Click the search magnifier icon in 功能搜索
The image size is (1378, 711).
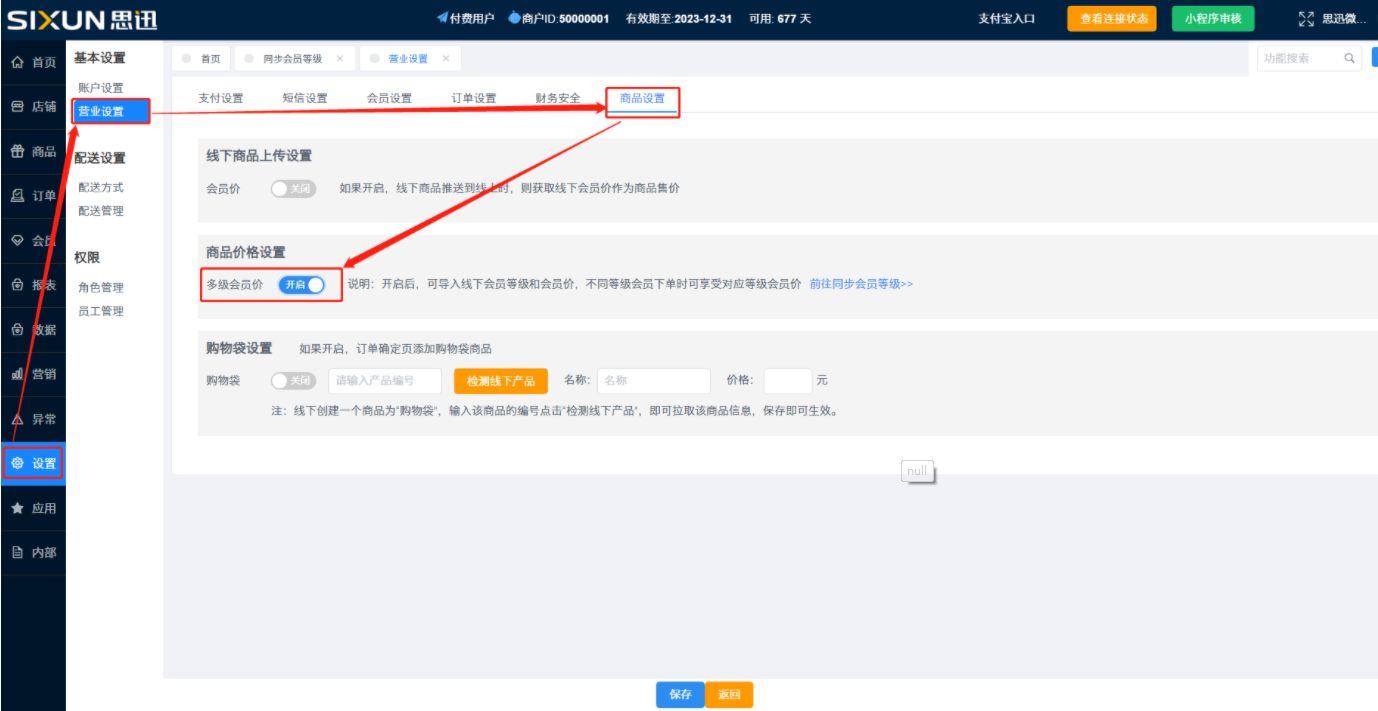pos(1349,59)
